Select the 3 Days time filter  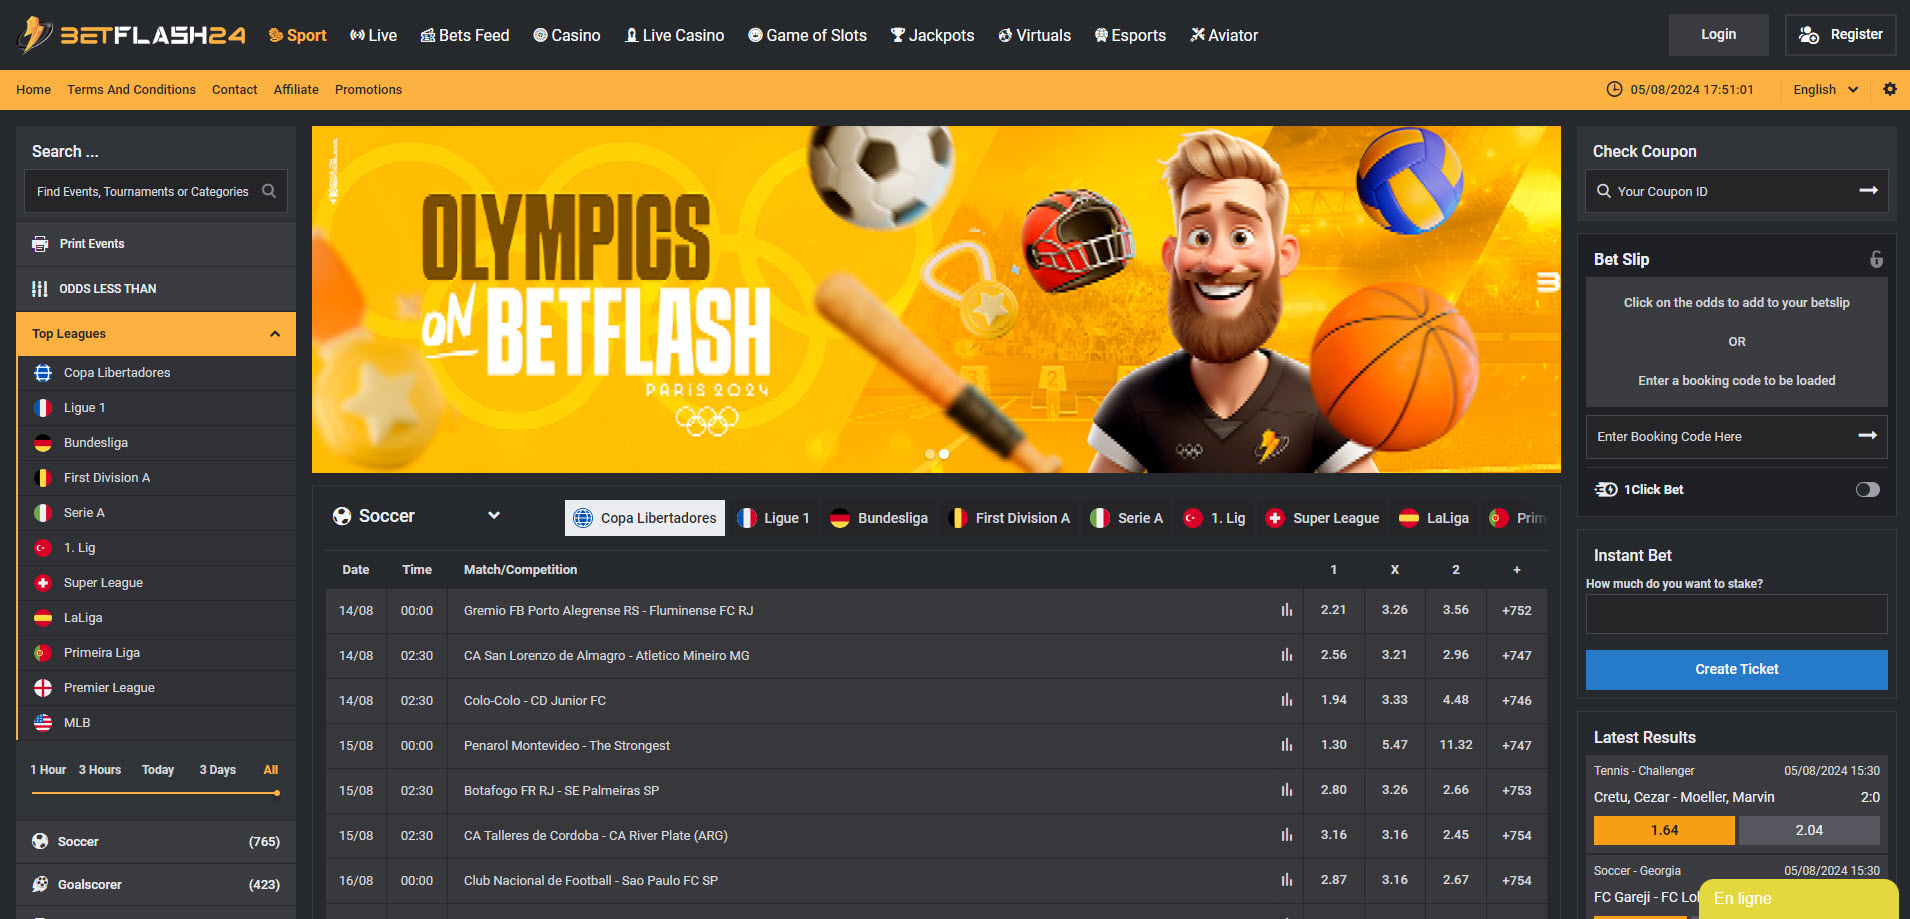[218, 770]
